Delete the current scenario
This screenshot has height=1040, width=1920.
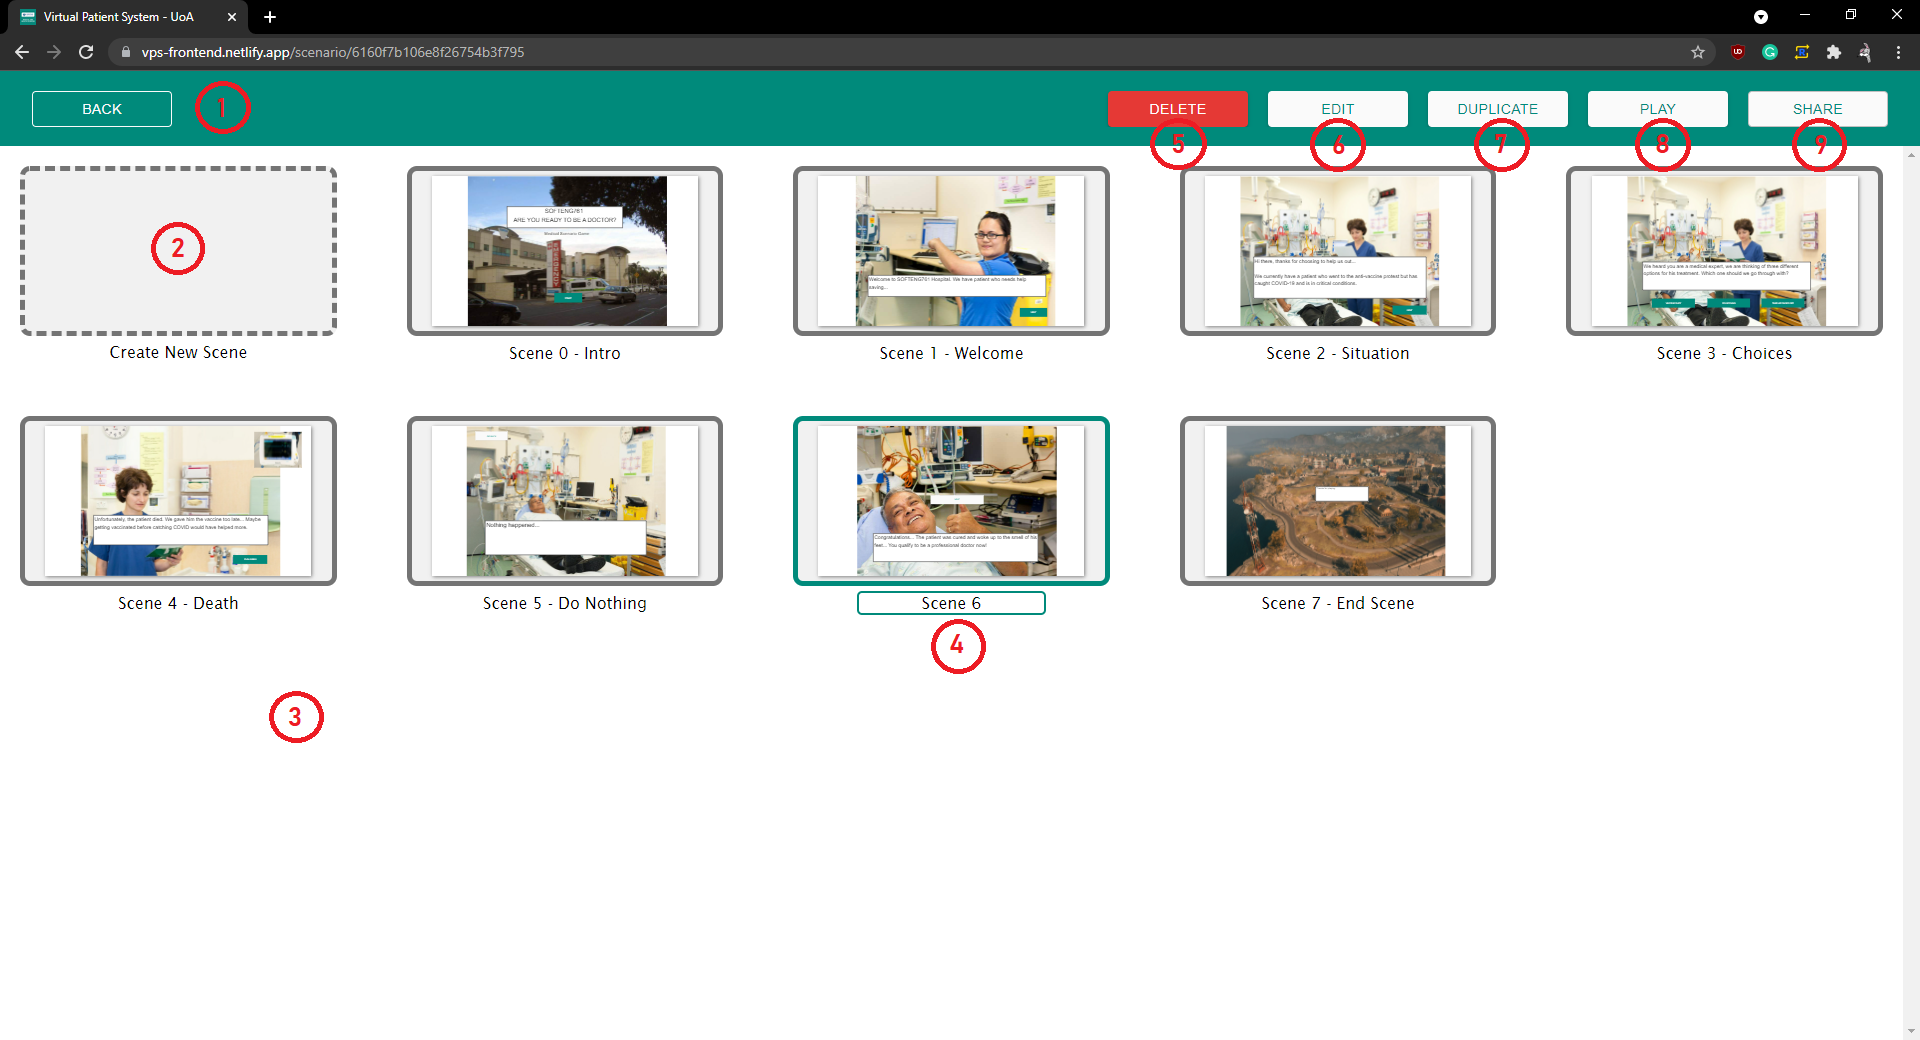(1177, 108)
